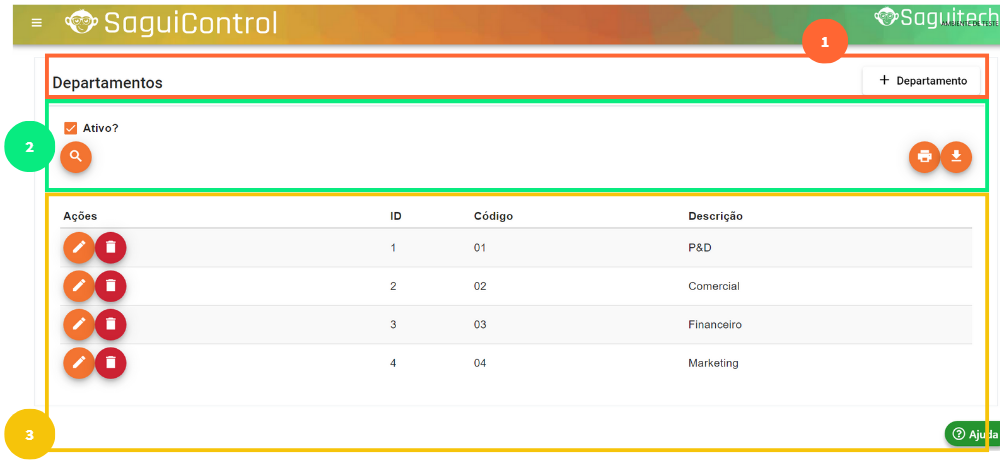Delete the P&D department row

point(111,247)
